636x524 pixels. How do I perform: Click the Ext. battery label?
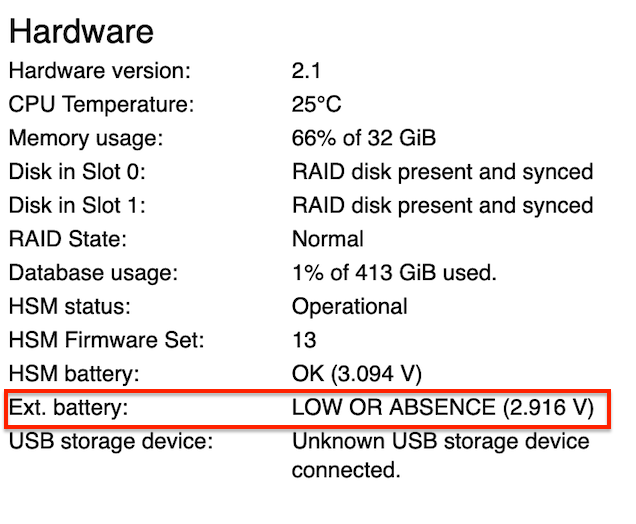point(69,408)
